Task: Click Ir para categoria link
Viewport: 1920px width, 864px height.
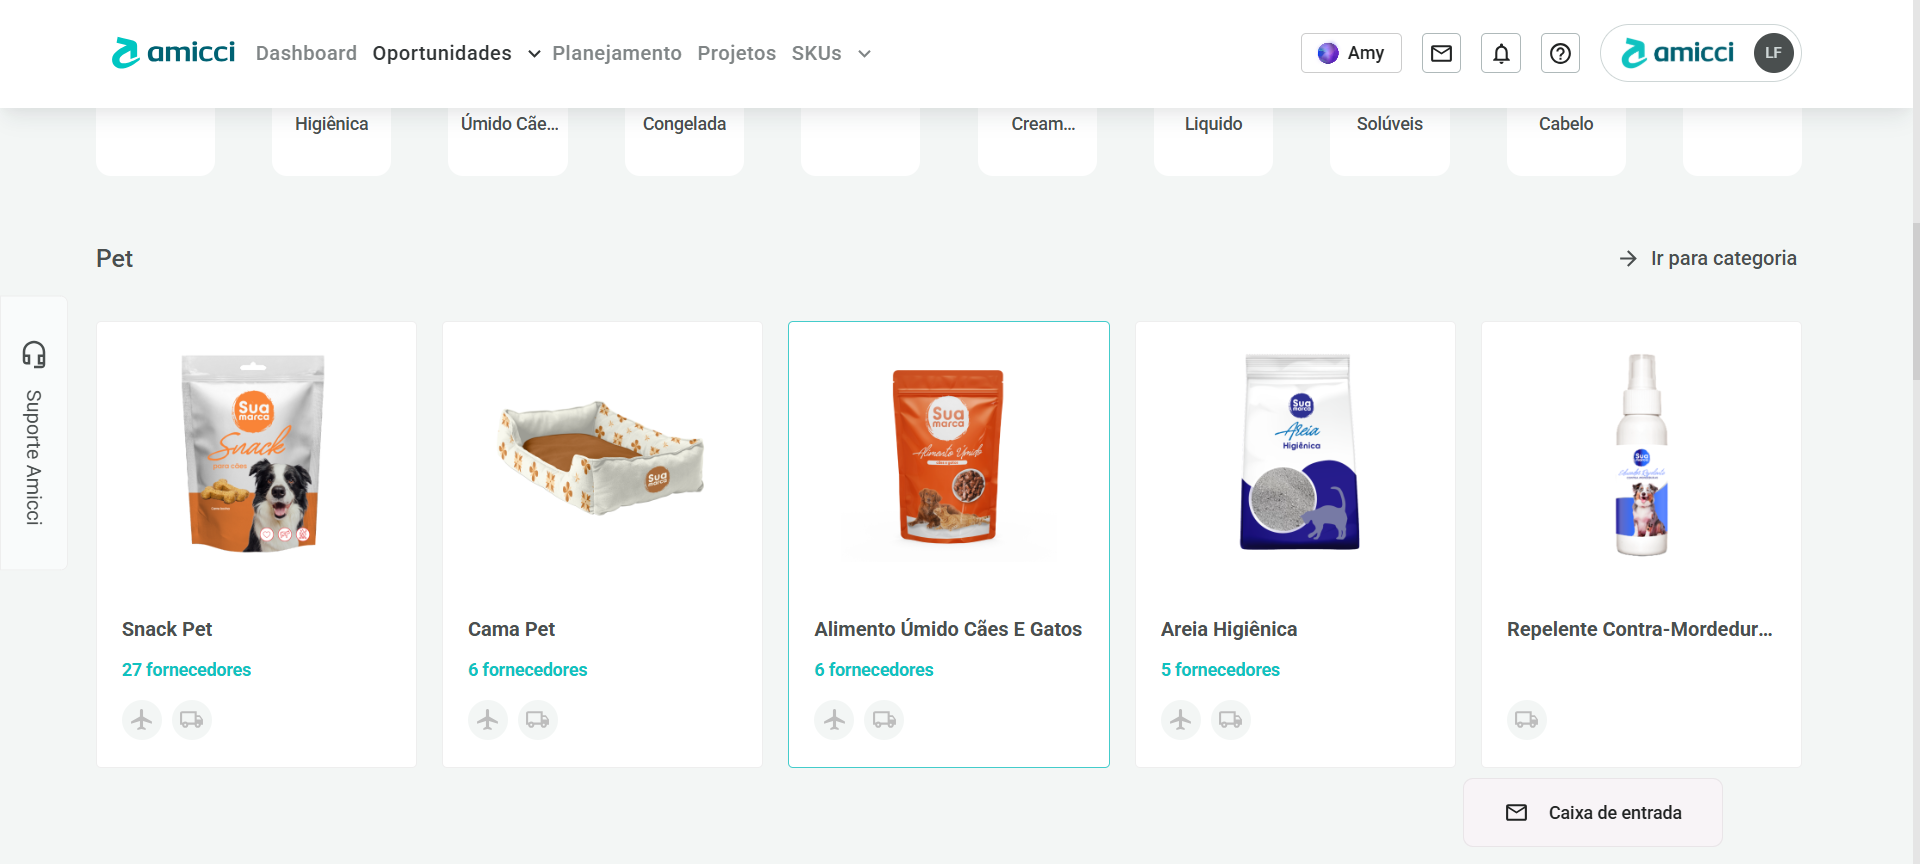Action: 1708,258
